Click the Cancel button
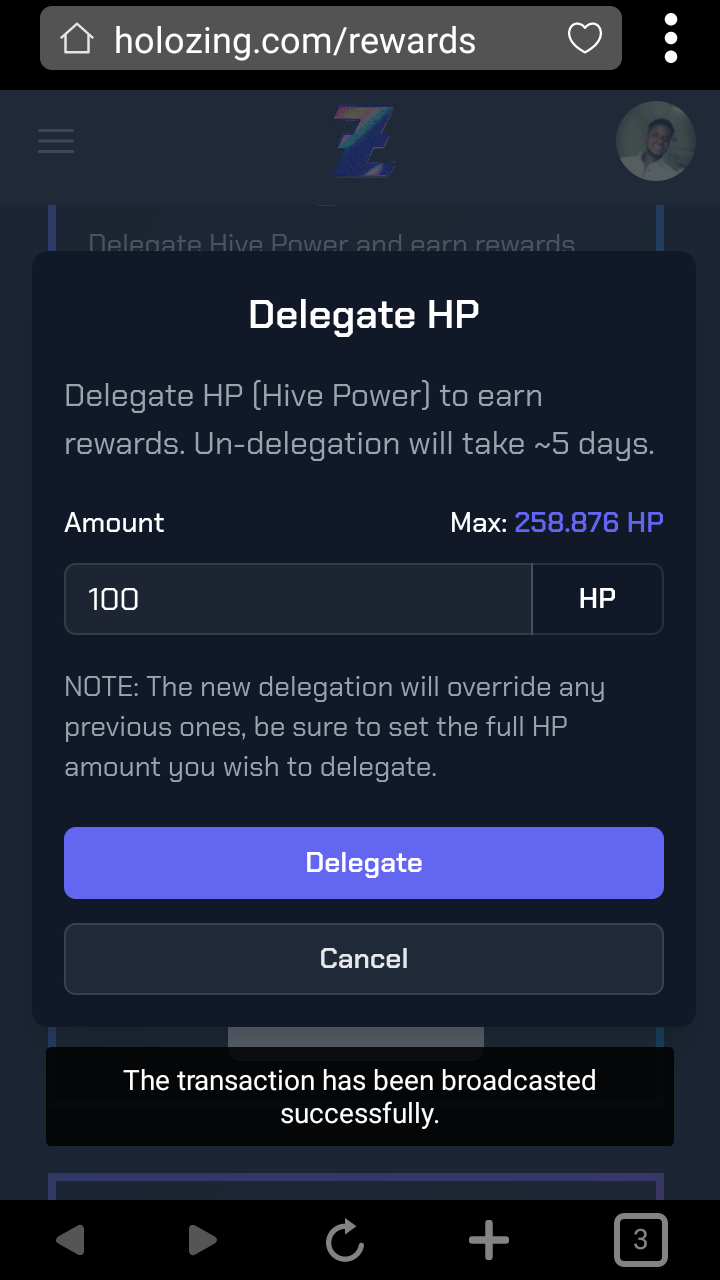Screen dimensions: 720x1280 364,959
